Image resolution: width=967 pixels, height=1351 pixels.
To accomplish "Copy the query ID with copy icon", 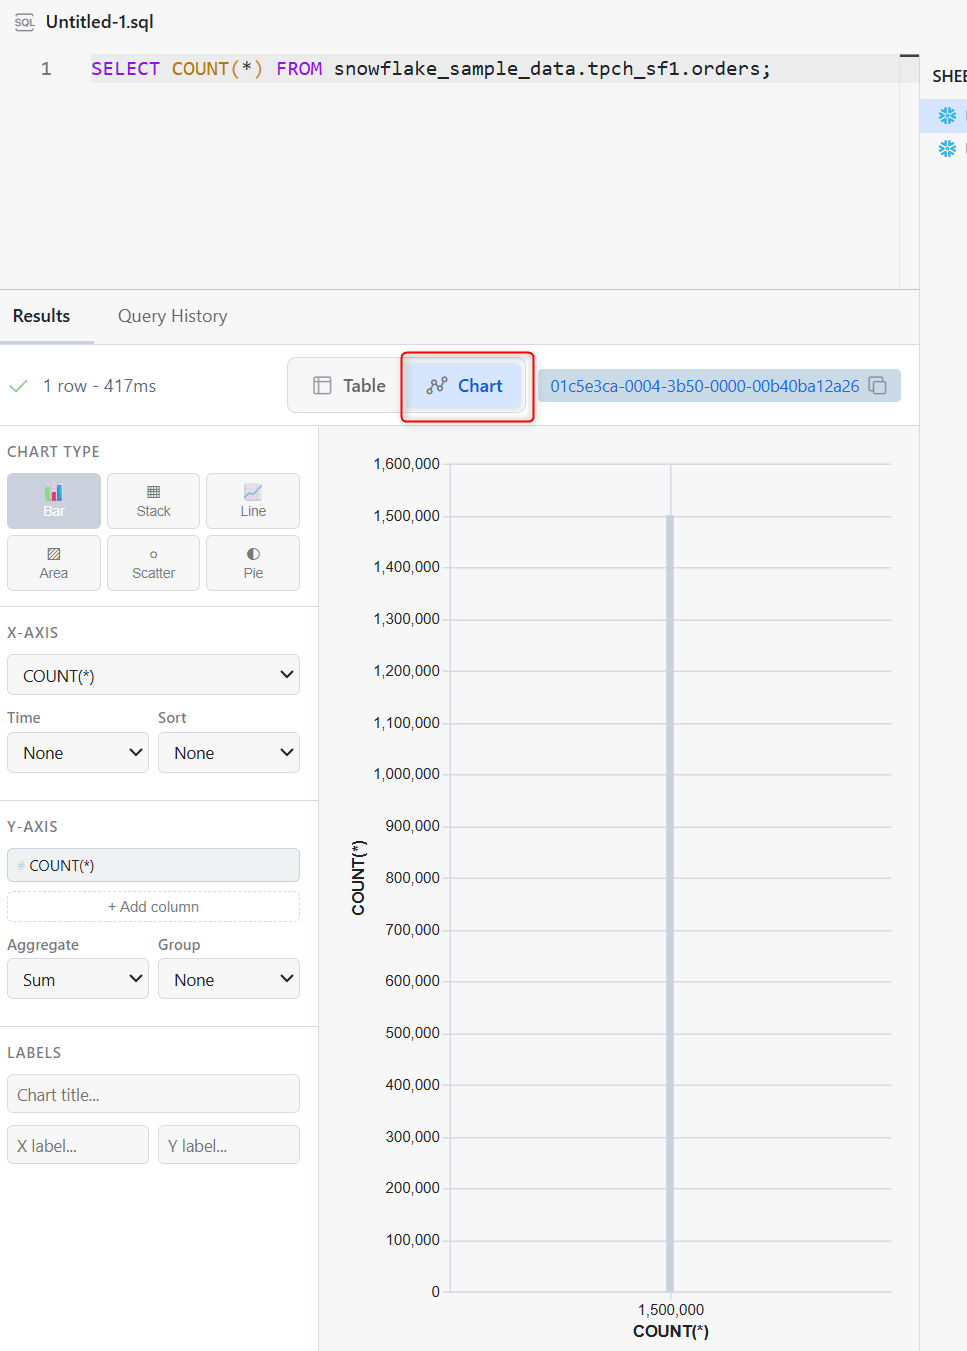I will (x=878, y=386).
